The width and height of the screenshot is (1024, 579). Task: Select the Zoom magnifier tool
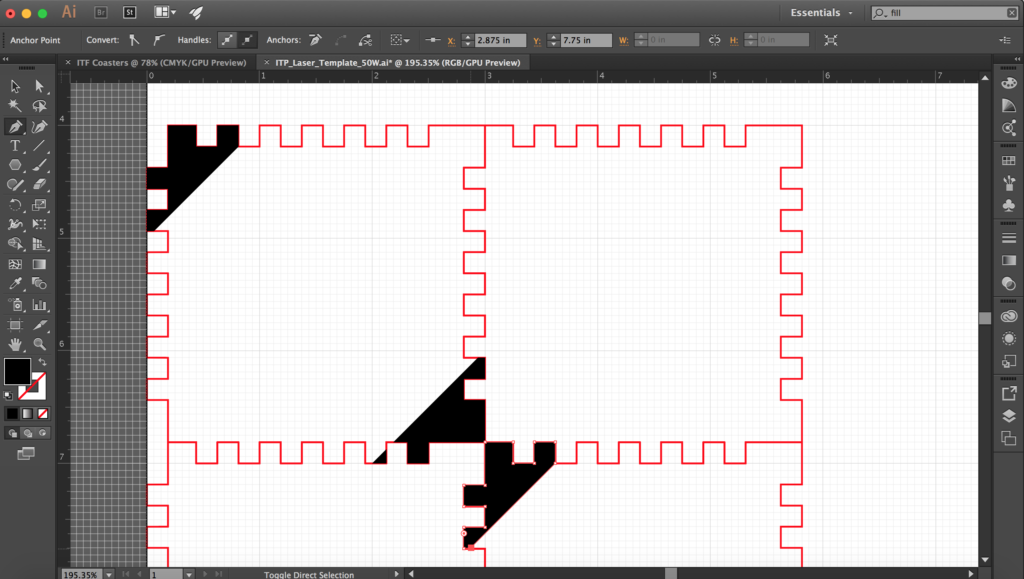[39, 344]
